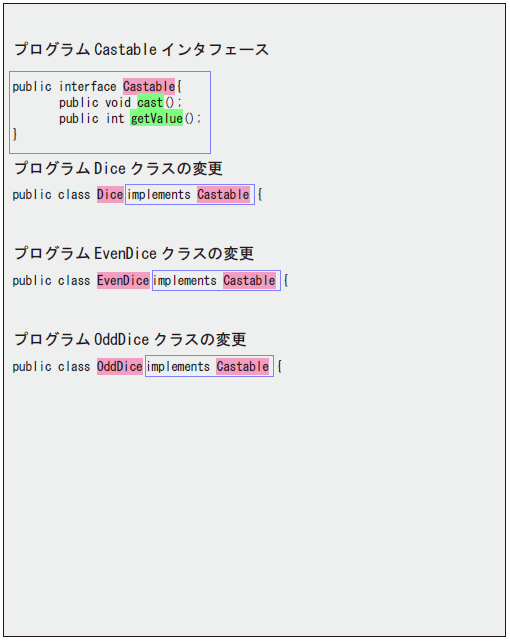Click the heading 'プログラム OddDice クラスの変更'
Image resolution: width=510 pixels, height=641 pixels.
click(x=130, y=339)
